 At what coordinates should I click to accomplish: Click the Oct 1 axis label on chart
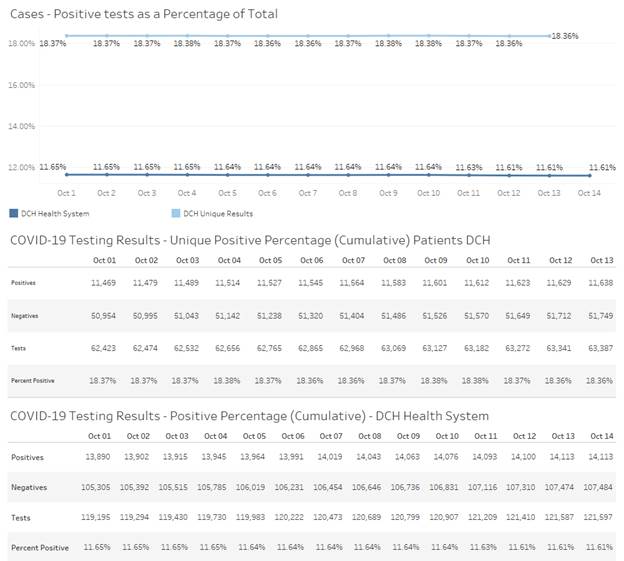67,192
